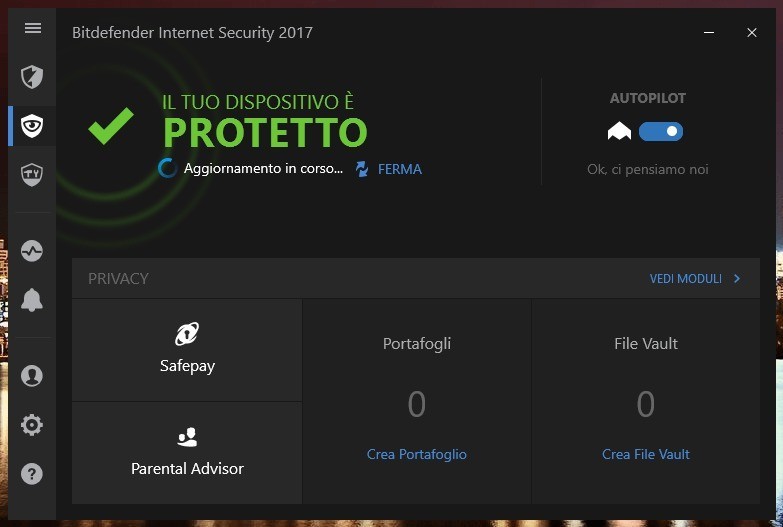The image size is (783, 527).
Task: Click the update progress spinner
Action: tap(168, 168)
